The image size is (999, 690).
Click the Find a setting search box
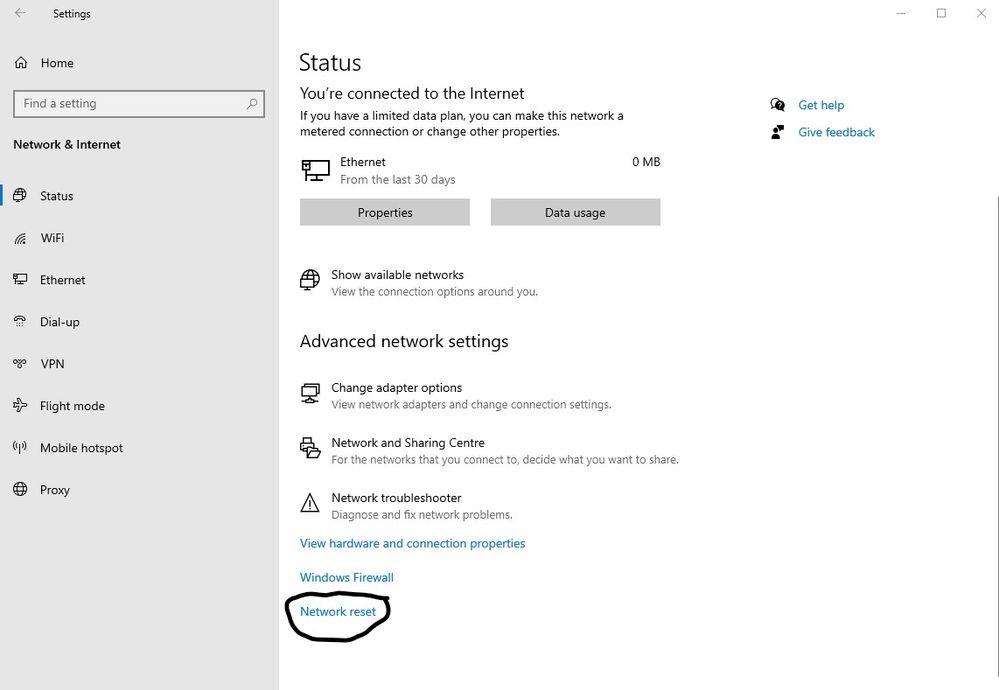pos(130,104)
